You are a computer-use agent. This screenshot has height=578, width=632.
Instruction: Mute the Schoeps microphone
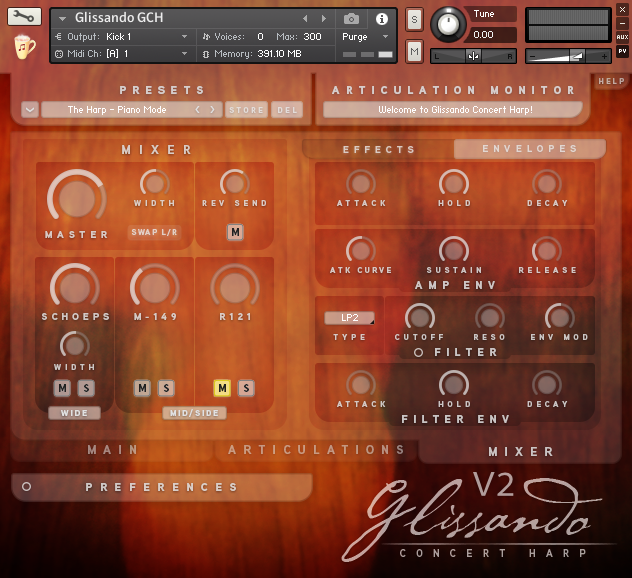click(x=62, y=388)
